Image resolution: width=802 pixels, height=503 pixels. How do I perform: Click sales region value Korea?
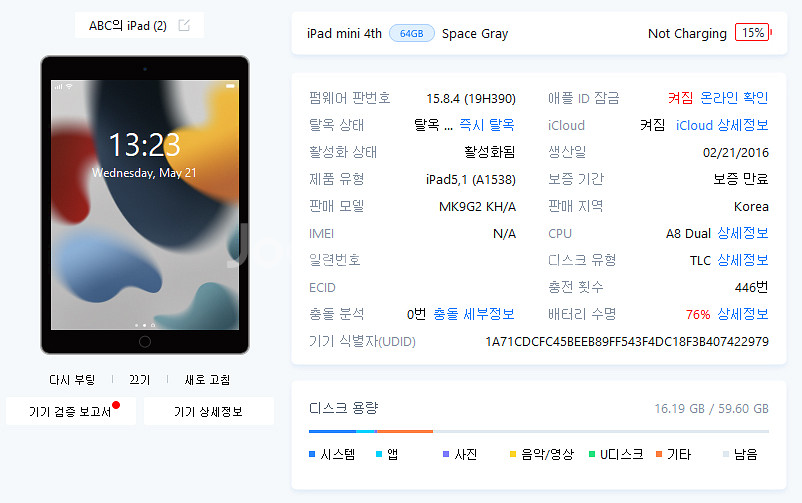pos(751,207)
